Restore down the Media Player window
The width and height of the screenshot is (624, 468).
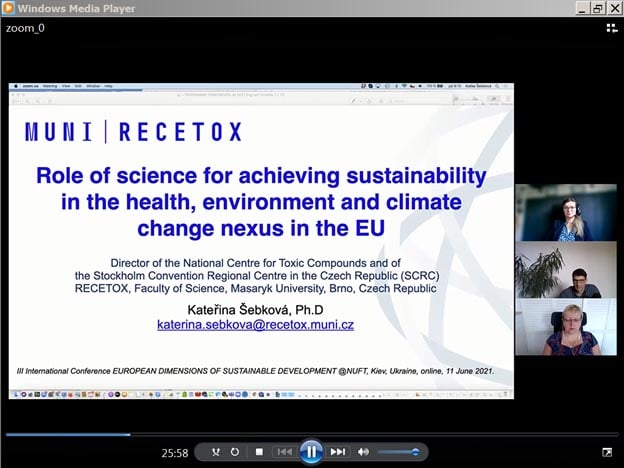(598, 8)
